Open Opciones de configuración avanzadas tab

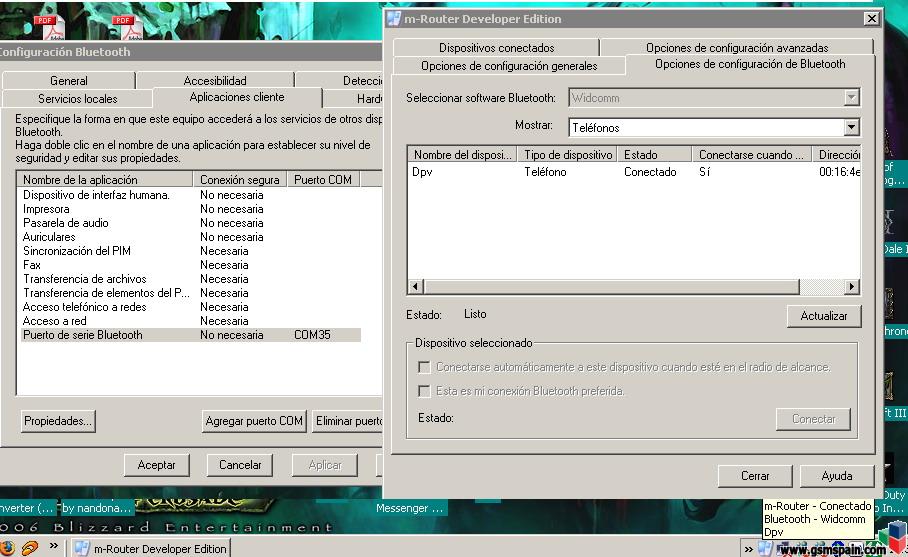(737, 47)
